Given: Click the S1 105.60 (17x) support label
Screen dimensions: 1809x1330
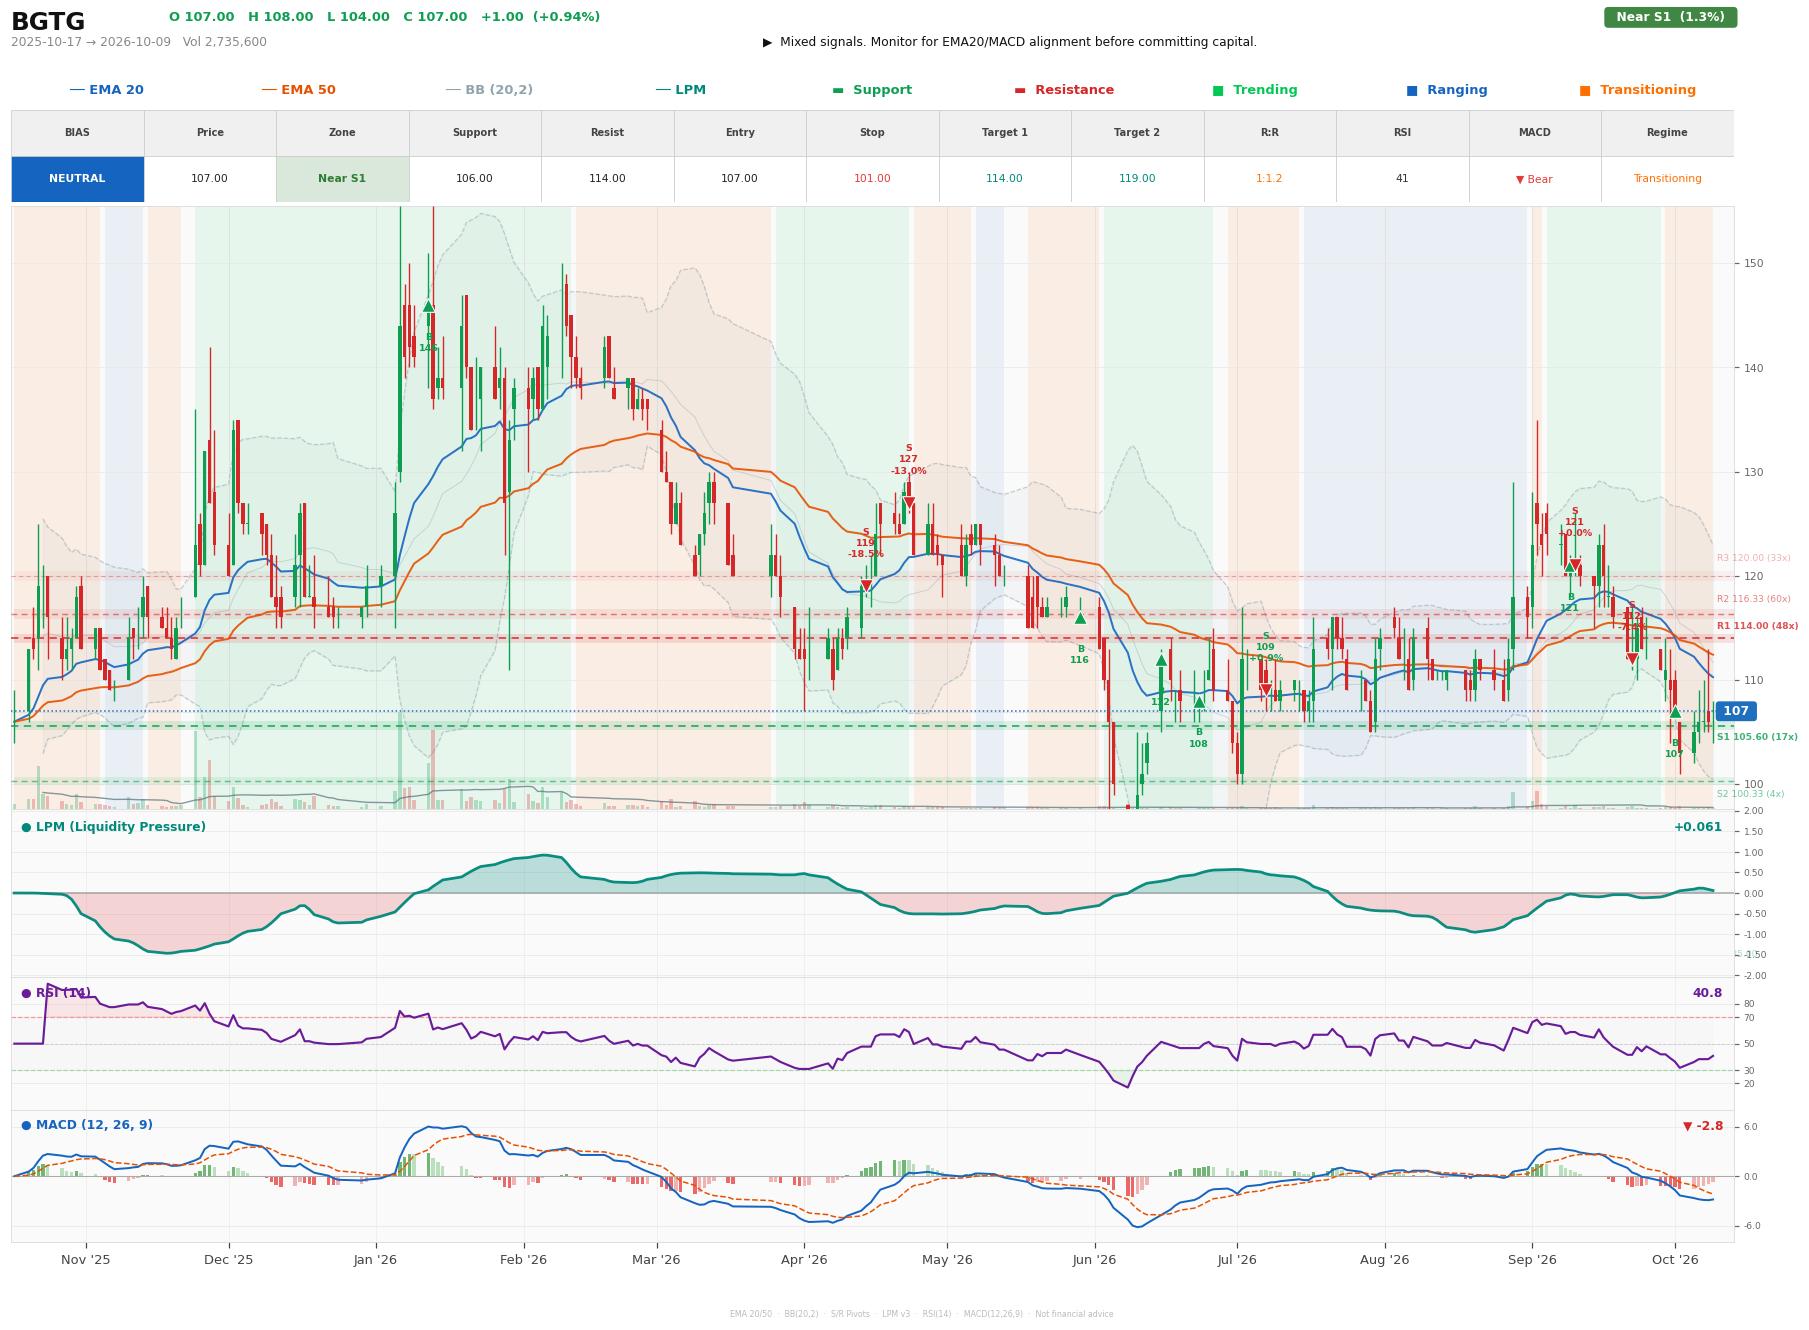Looking at the screenshot, I should (1757, 737).
